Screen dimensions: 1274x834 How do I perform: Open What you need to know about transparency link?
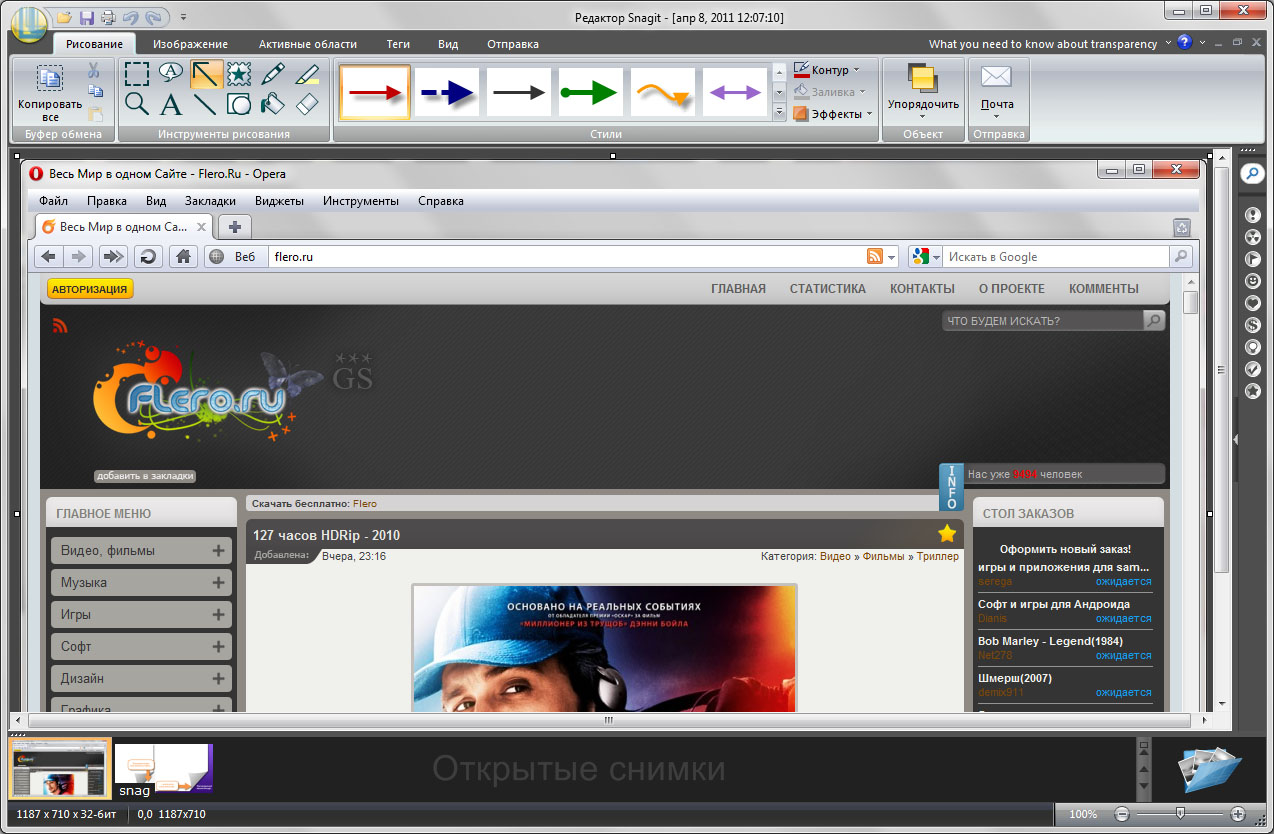tap(1043, 44)
